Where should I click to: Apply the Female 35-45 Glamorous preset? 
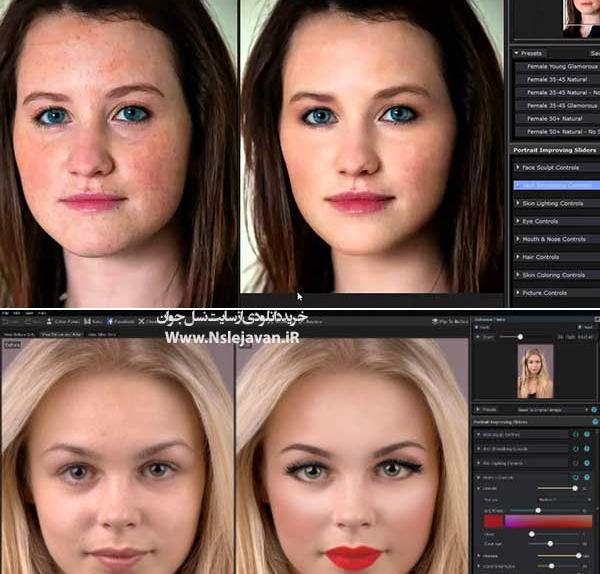[x=558, y=106]
